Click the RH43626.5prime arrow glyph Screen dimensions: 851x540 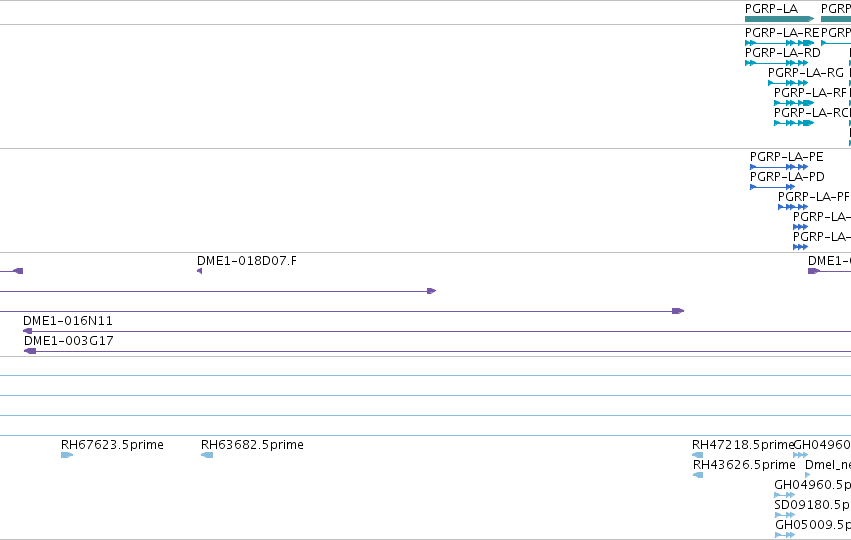[698, 475]
